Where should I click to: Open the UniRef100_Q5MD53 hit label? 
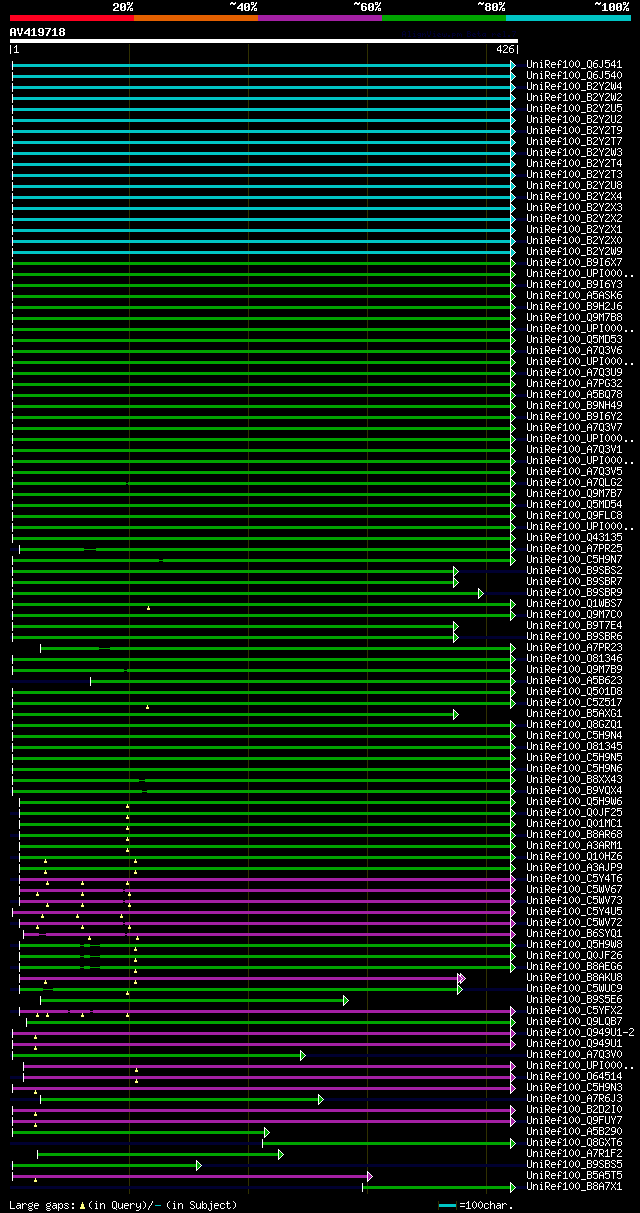click(x=574, y=339)
